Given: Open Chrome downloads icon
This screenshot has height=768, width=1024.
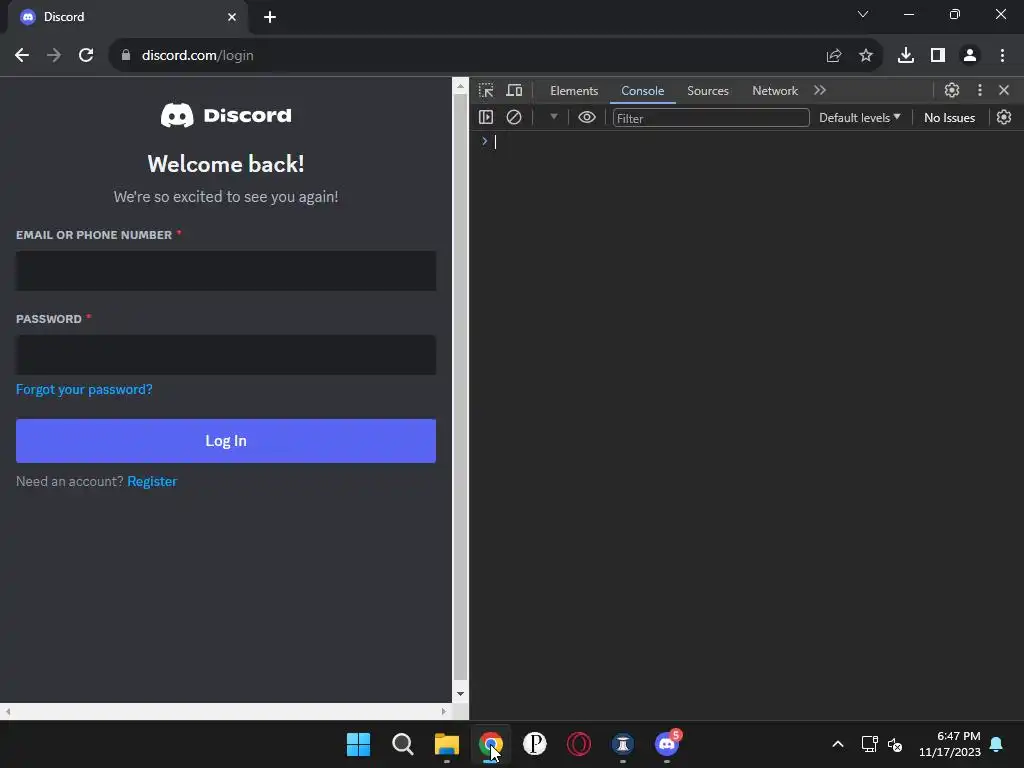Looking at the screenshot, I should (x=906, y=56).
